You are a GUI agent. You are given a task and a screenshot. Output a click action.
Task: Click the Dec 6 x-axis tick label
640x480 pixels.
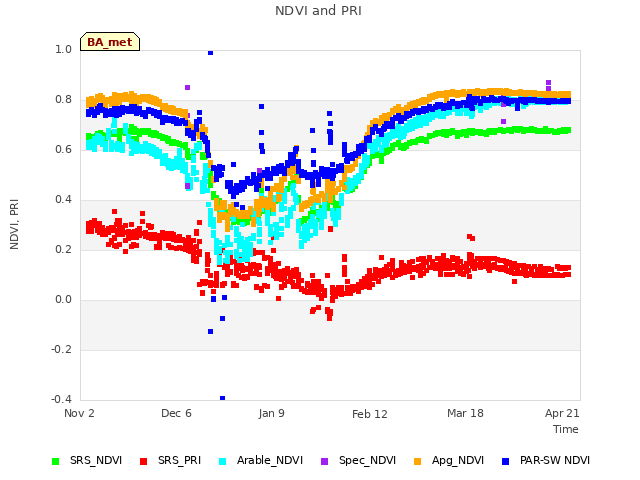(176, 413)
